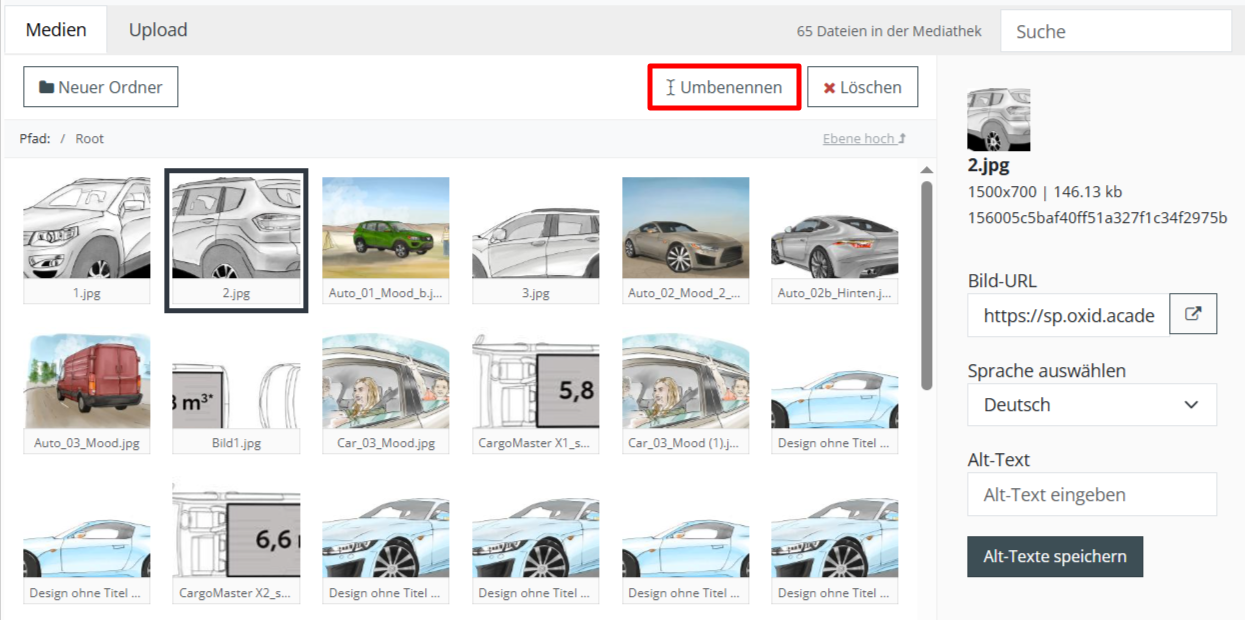This screenshot has height=620, width=1245.
Task: Go up one level with Ebene hoch
Action: coord(864,139)
